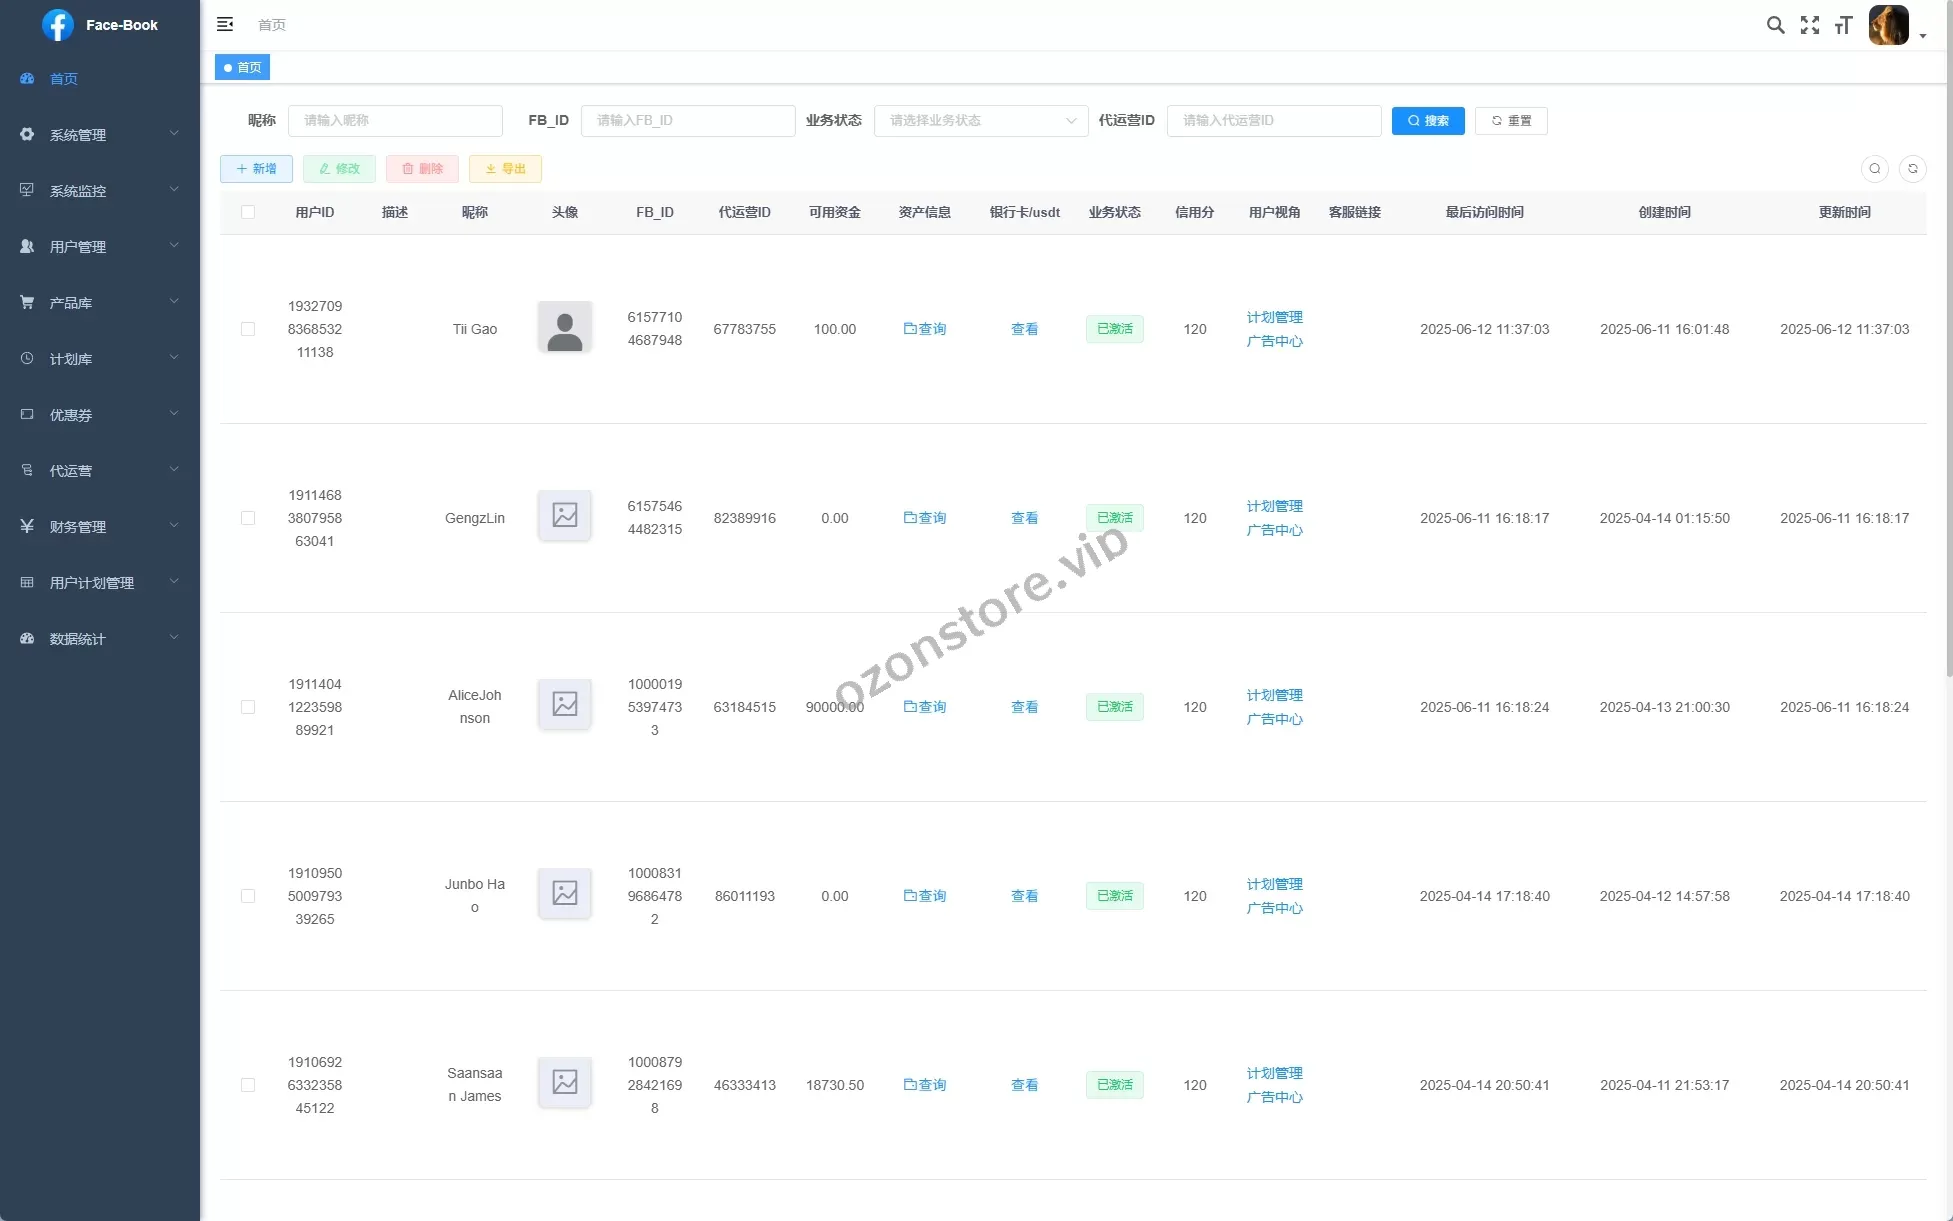The height and width of the screenshot is (1221, 1953).
Task: Open 计划管理 link for AliceJohnson
Action: 1274,695
